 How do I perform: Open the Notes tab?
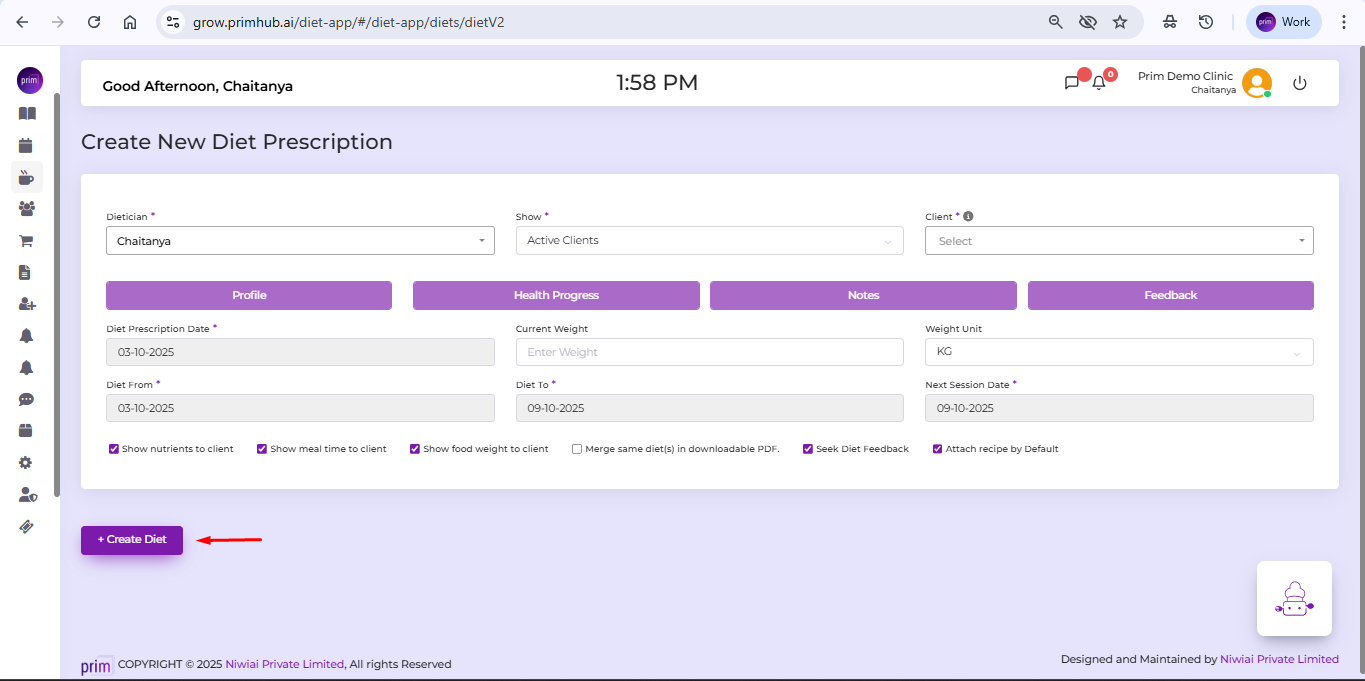(863, 295)
